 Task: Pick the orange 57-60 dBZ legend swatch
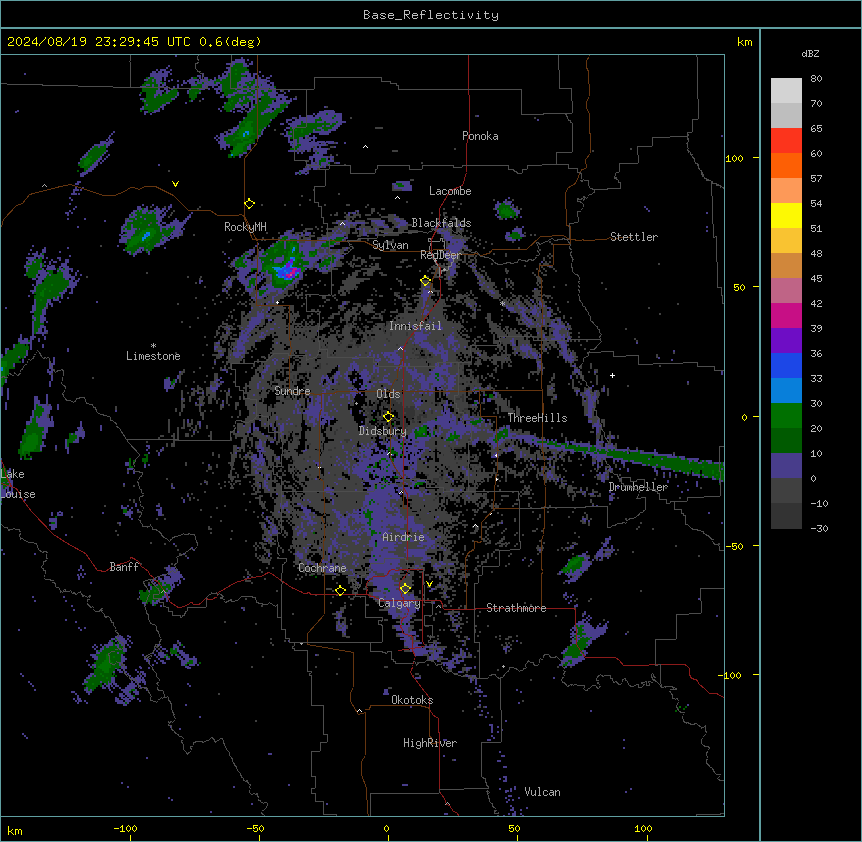tap(786, 165)
